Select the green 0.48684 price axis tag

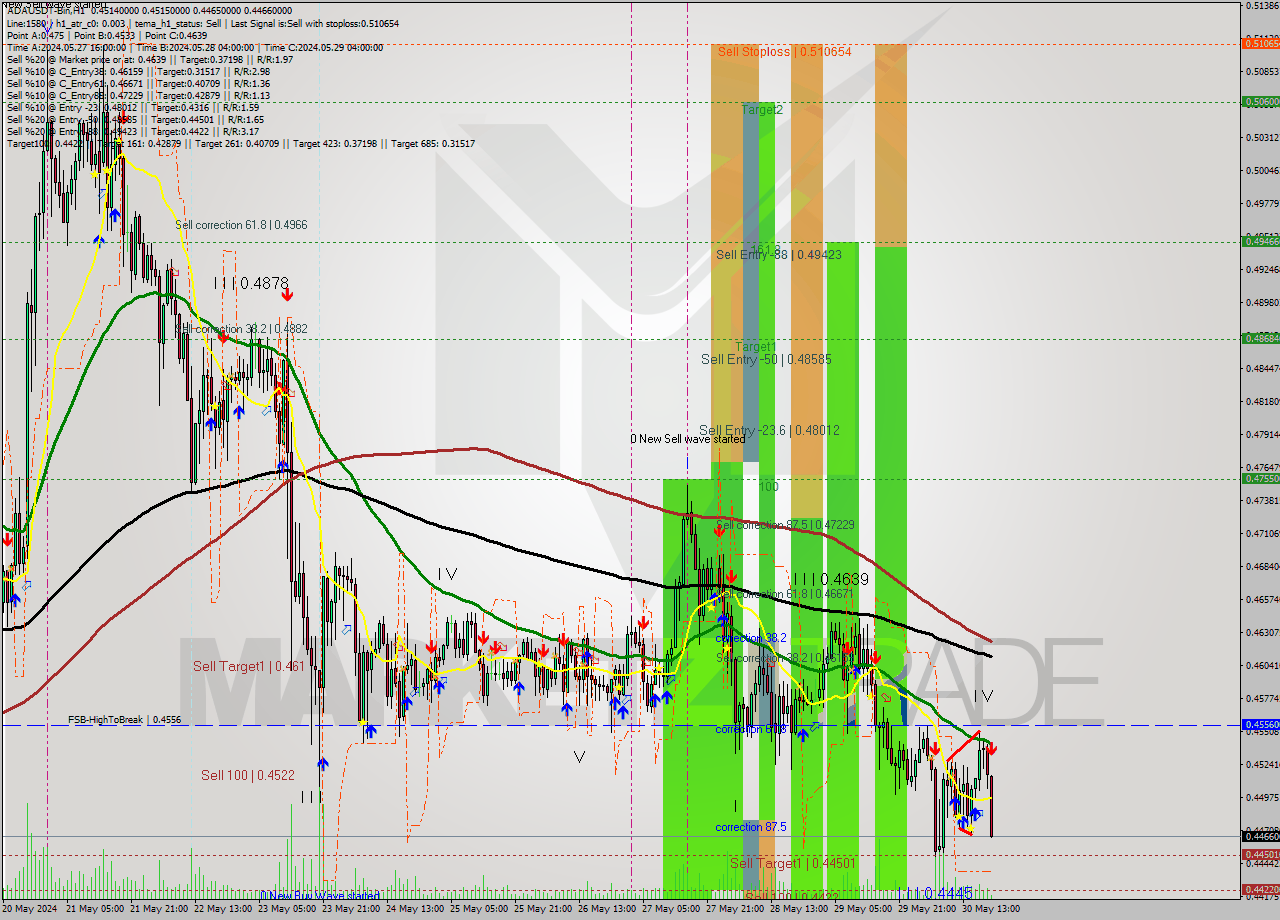1260,338
